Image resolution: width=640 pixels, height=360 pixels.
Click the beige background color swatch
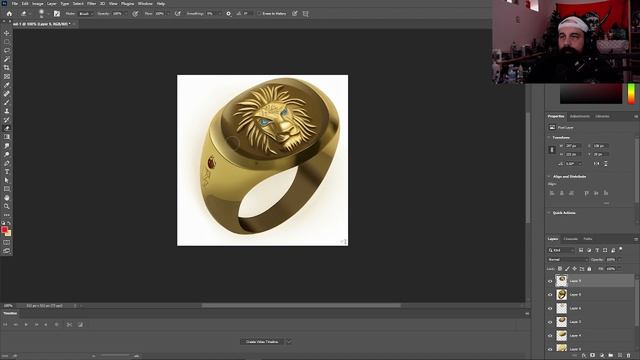click(8, 233)
